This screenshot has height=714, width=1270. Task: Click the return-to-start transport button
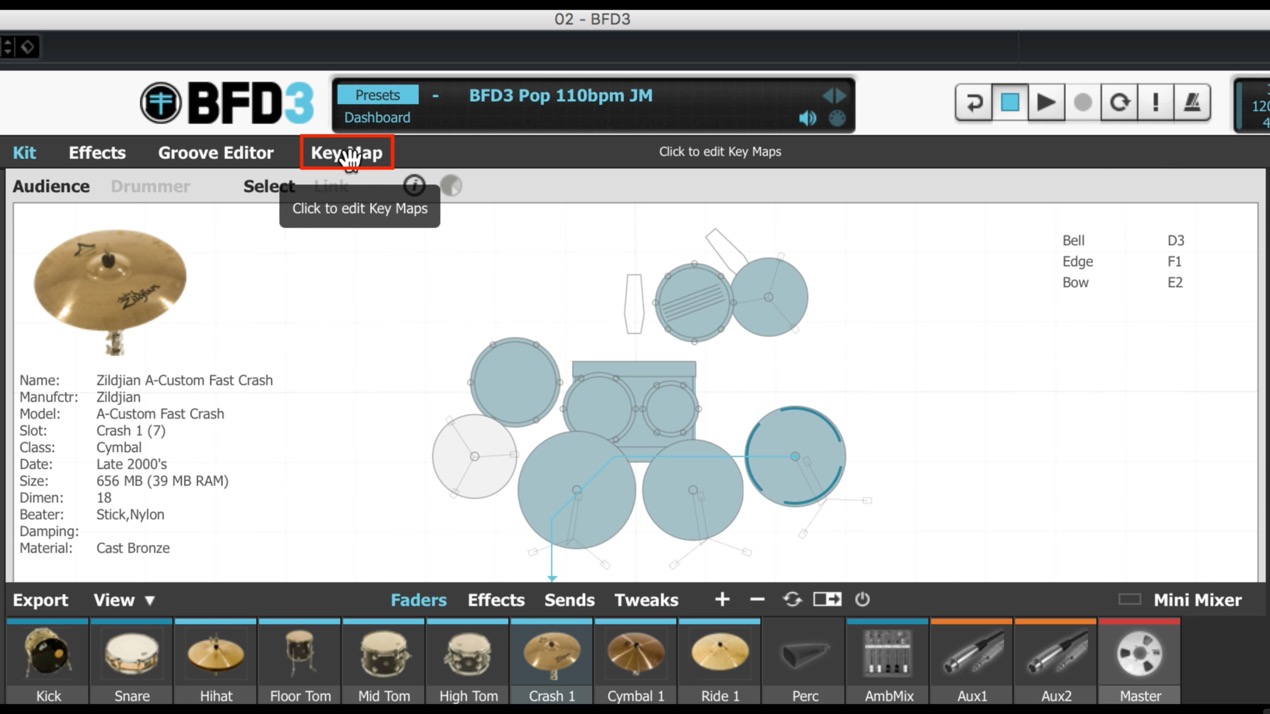pyautogui.click(x=973, y=102)
